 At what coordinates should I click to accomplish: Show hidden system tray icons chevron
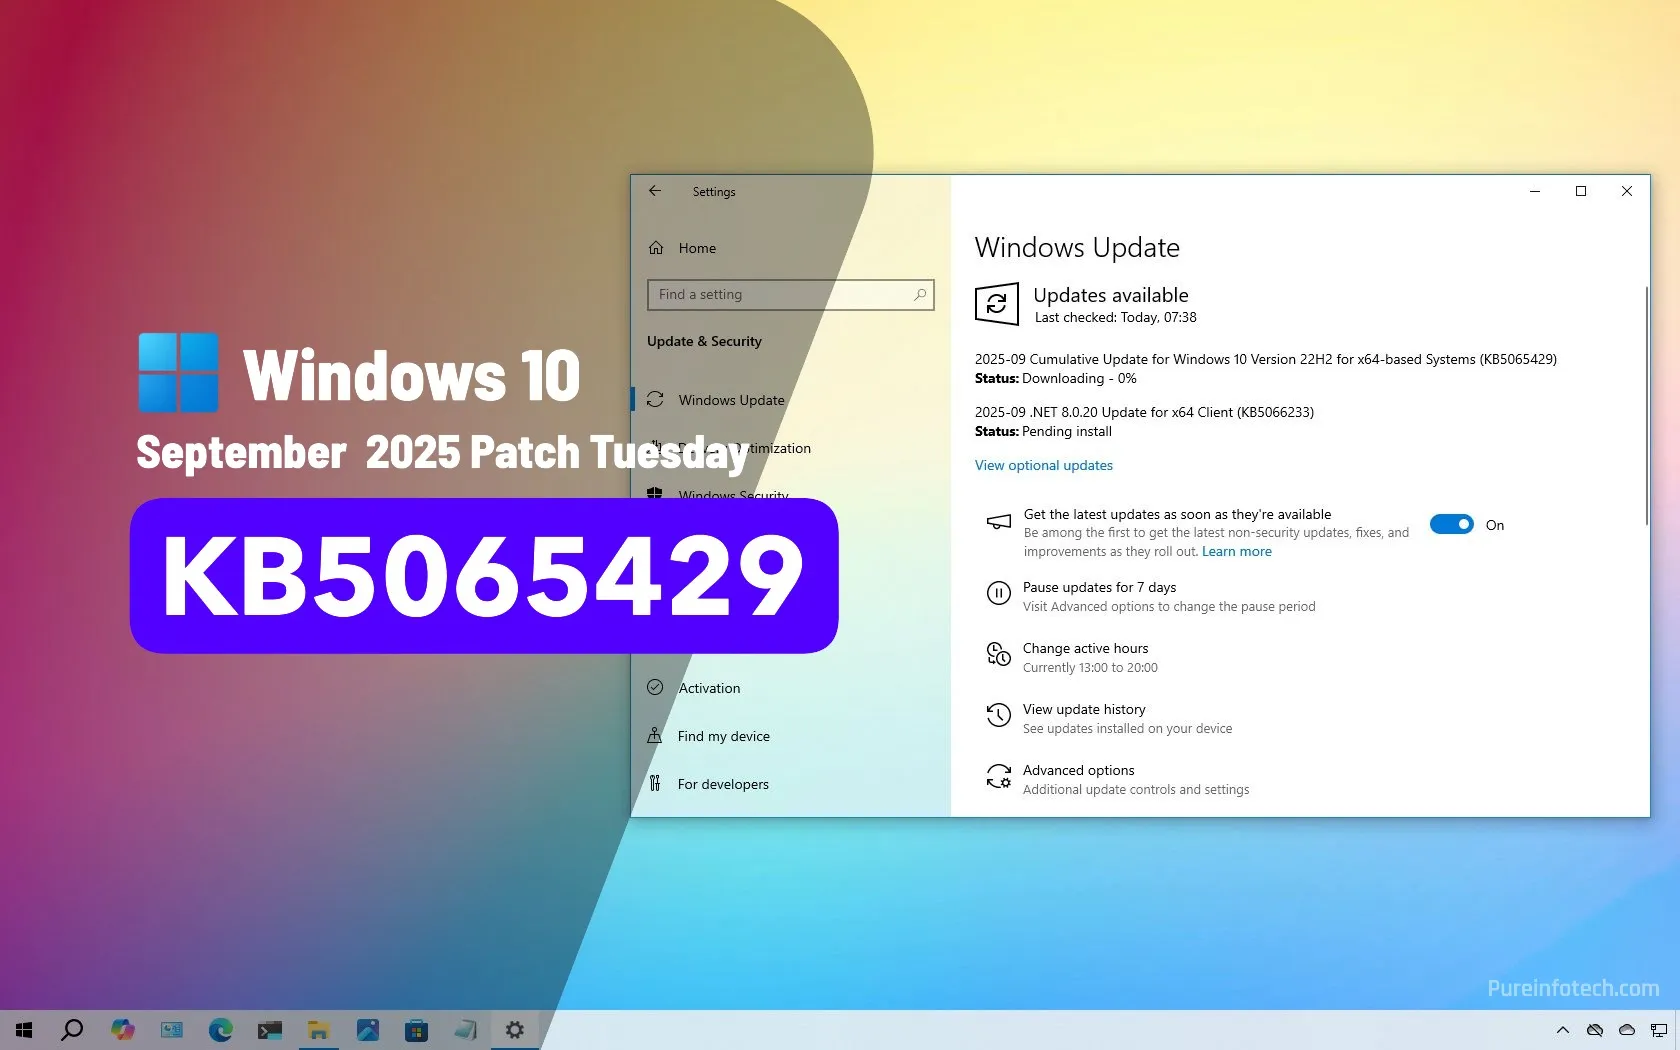pyautogui.click(x=1562, y=1030)
